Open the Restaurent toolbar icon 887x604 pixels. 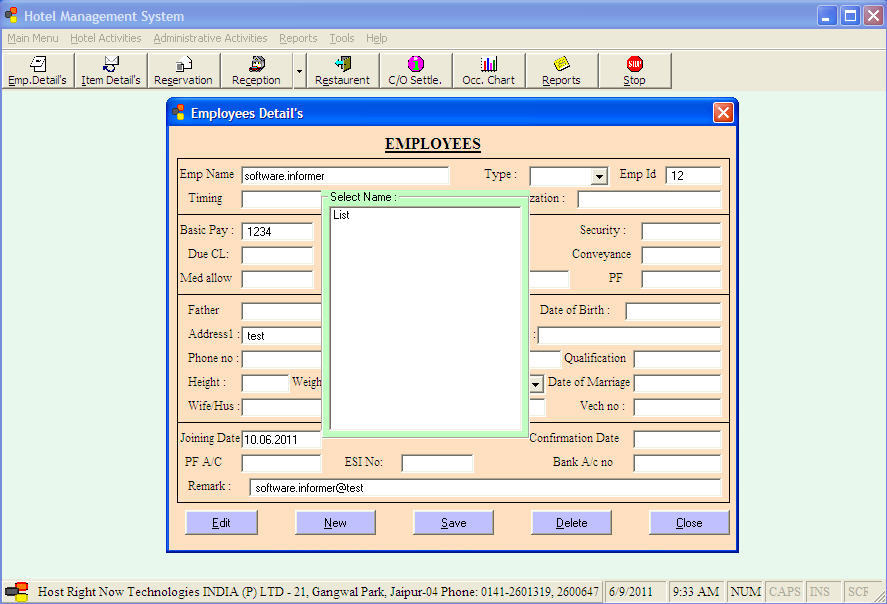click(x=342, y=70)
